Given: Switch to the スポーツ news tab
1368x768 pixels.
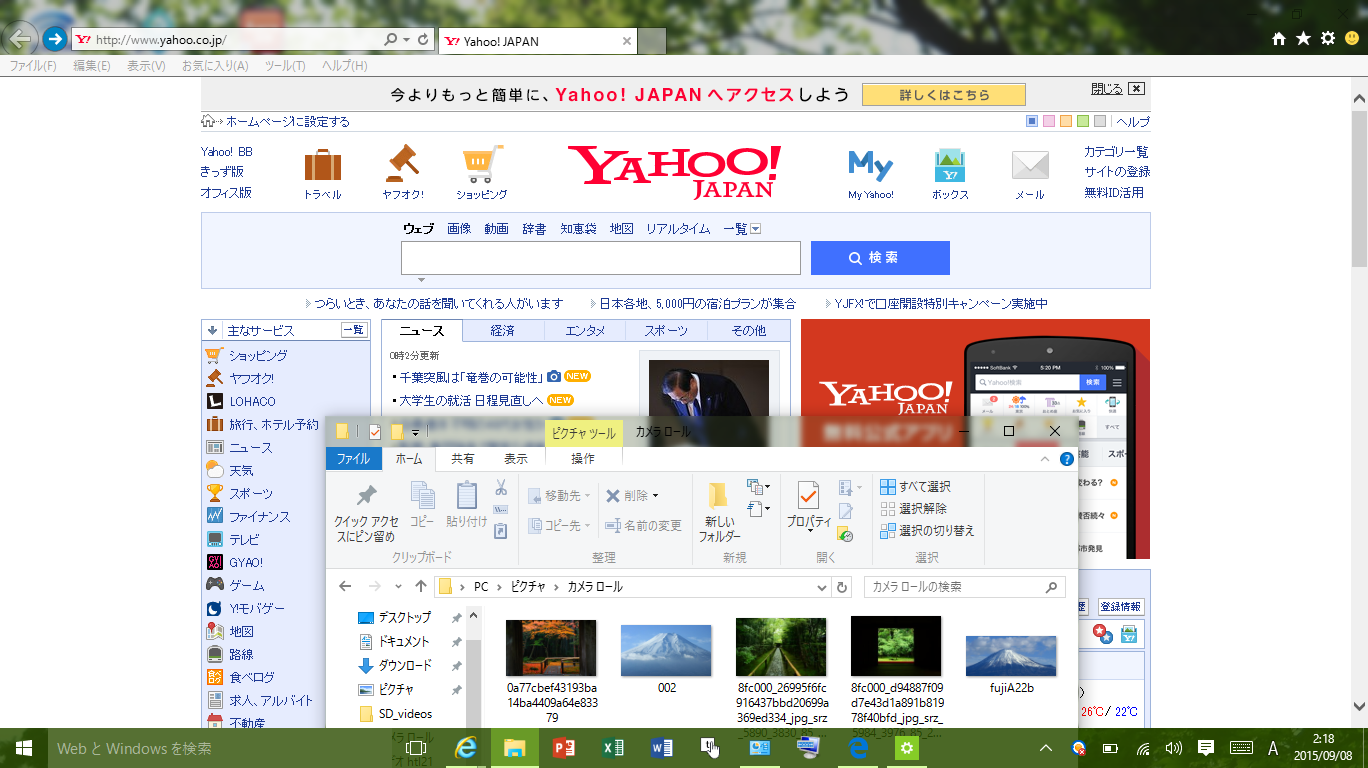Looking at the screenshot, I should tap(666, 331).
